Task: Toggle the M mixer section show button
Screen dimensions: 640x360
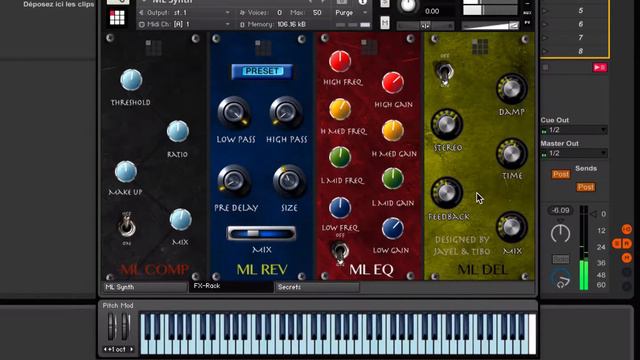Action: click(x=627, y=258)
